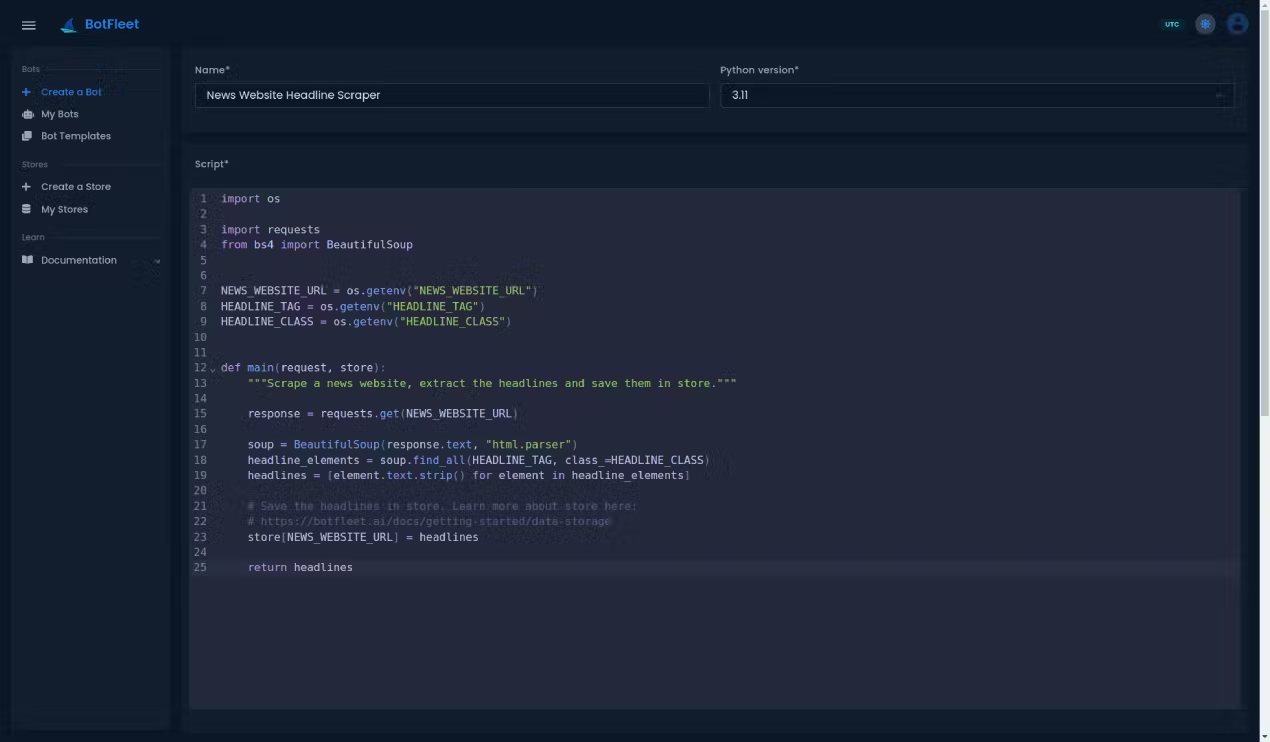
Task: Click line number 1 in the gutter
Action: coord(203,198)
